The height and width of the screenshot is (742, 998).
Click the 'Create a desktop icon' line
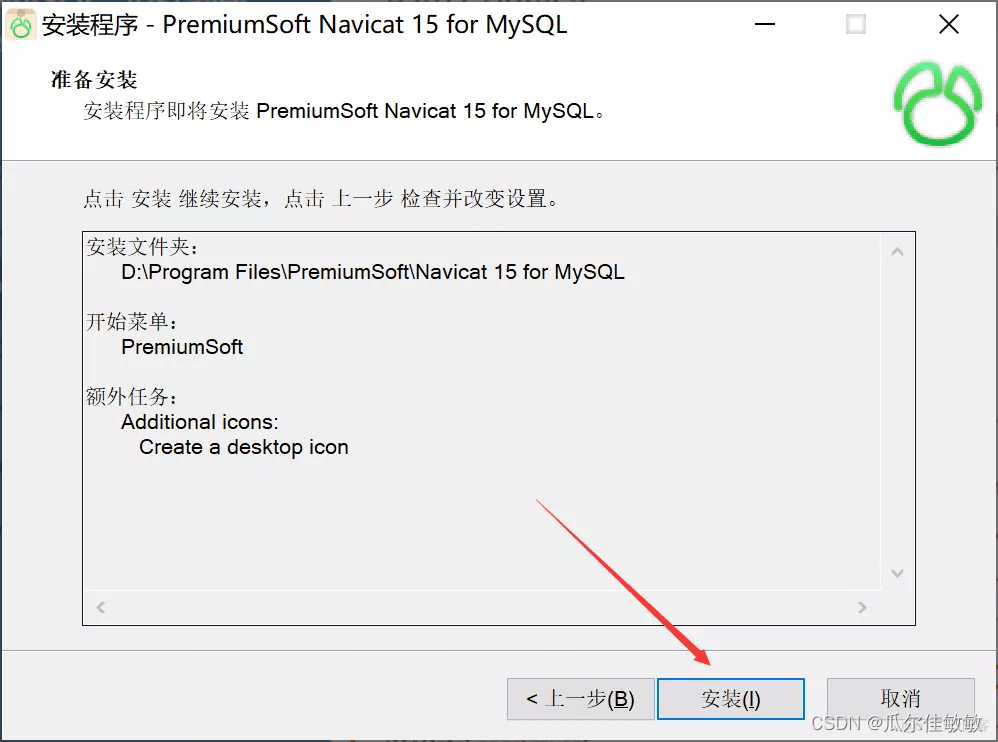(x=244, y=447)
